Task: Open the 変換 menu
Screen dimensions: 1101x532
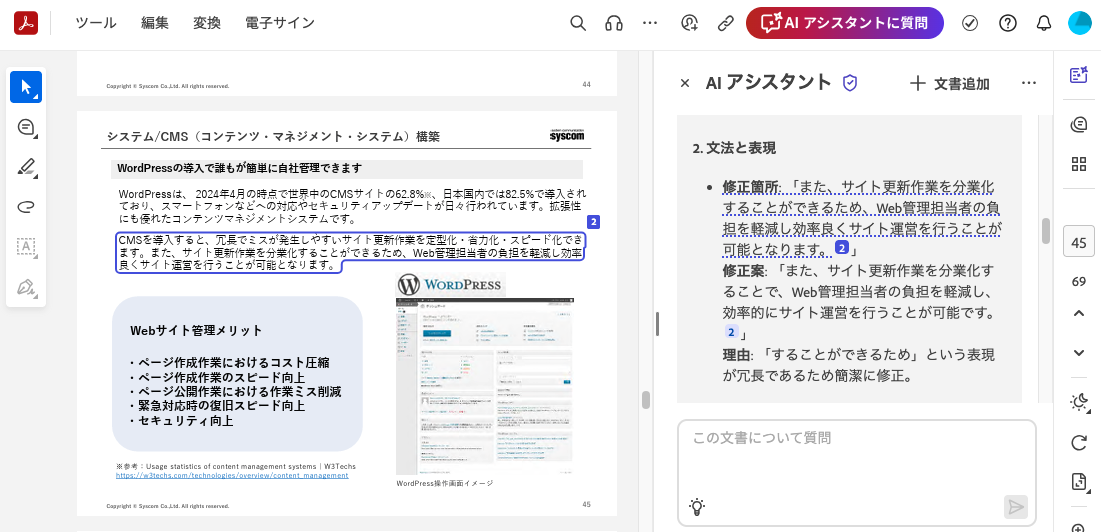Action: (x=206, y=23)
